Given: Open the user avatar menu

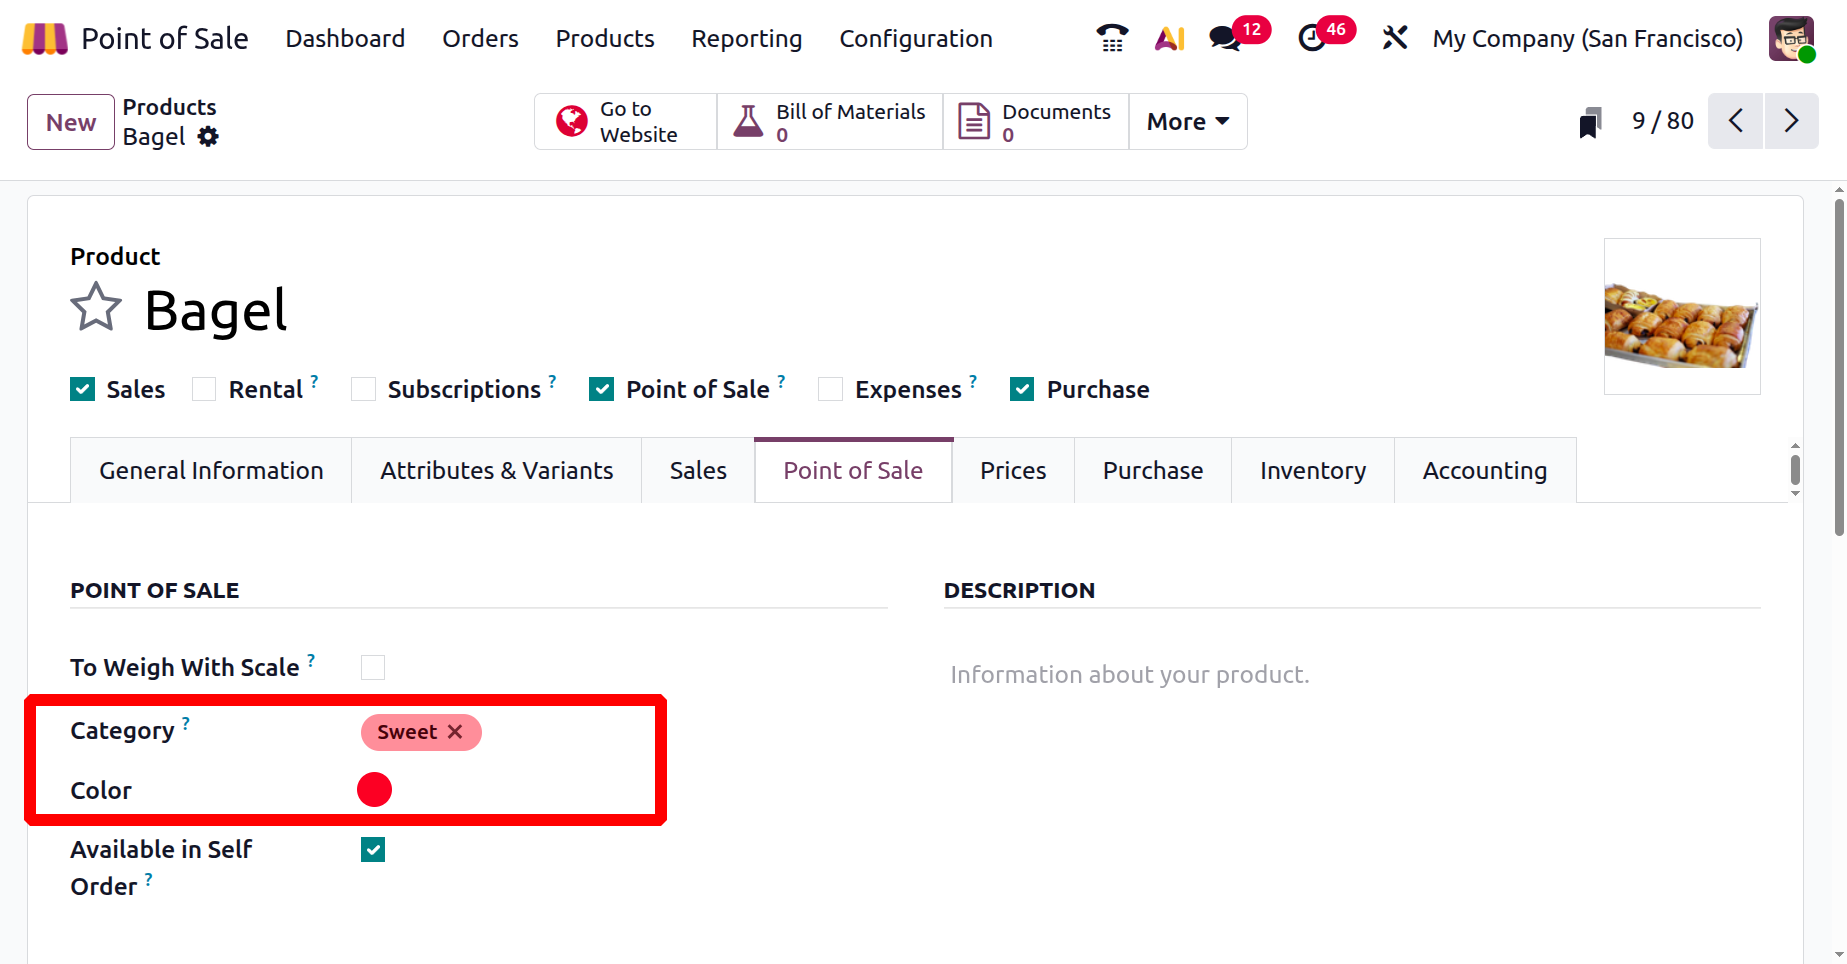Looking at the screenshot, I should [1790, 39].
